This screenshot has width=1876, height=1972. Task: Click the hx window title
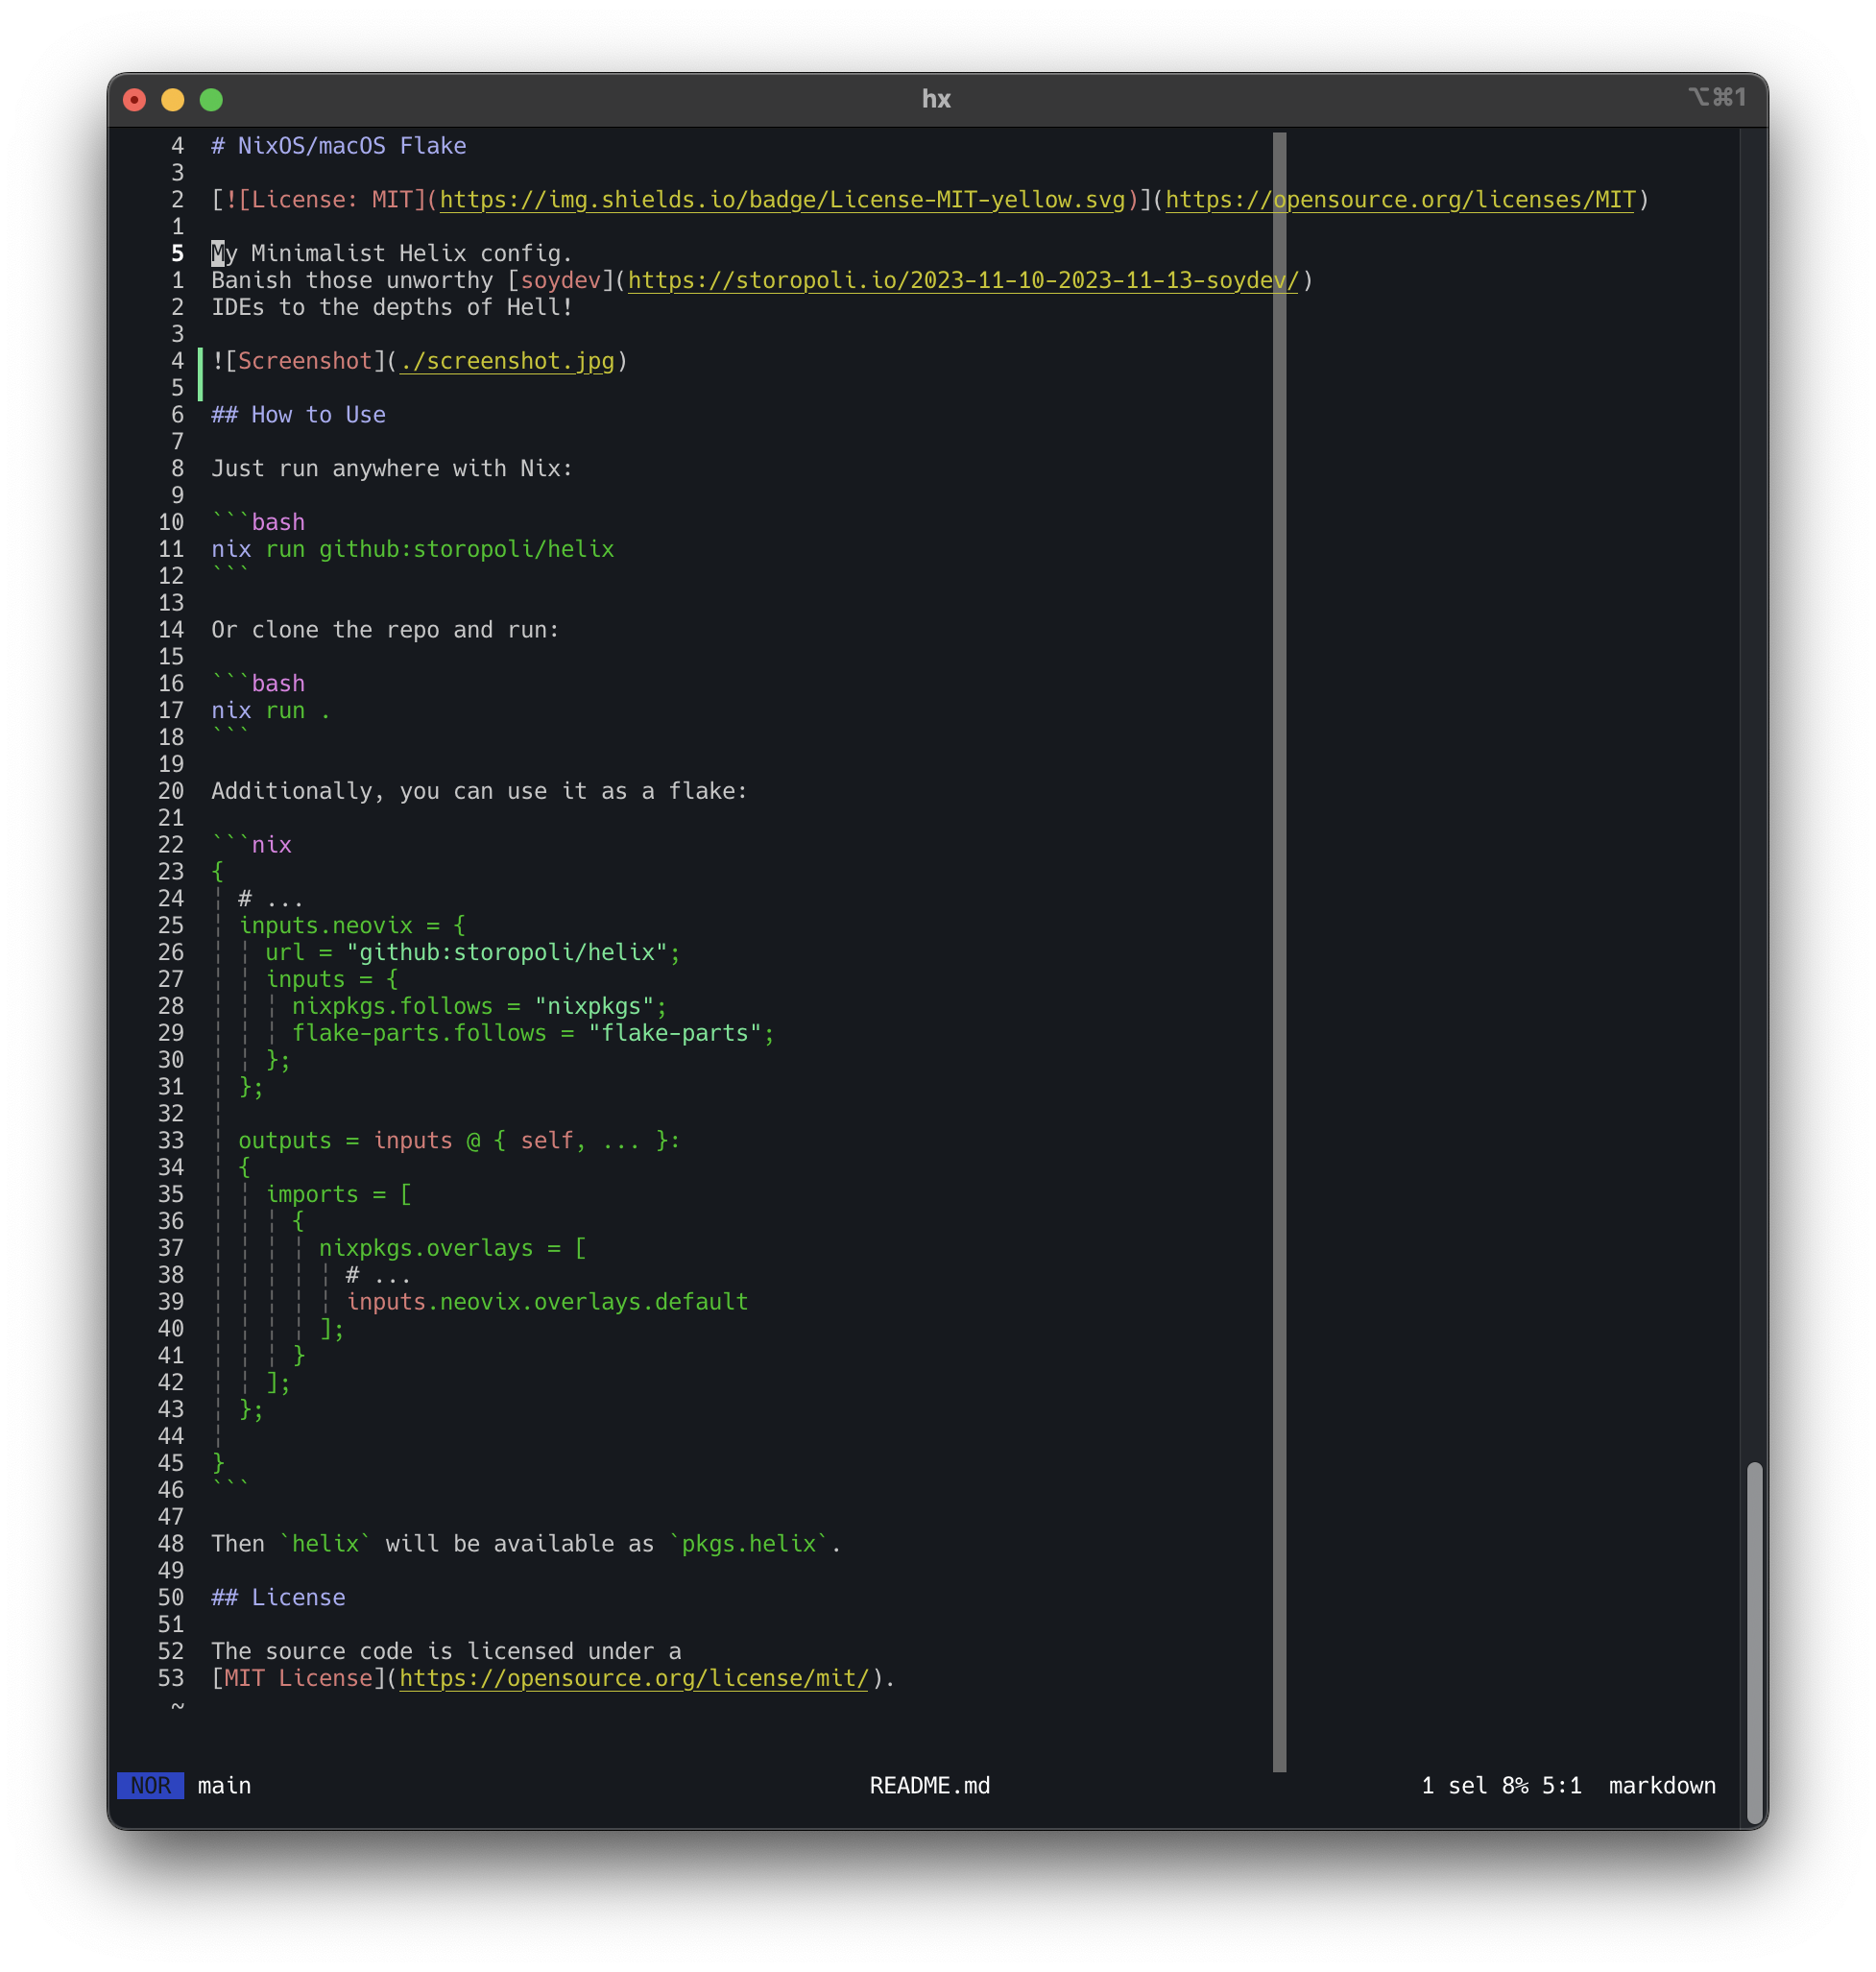click(936, 99)
